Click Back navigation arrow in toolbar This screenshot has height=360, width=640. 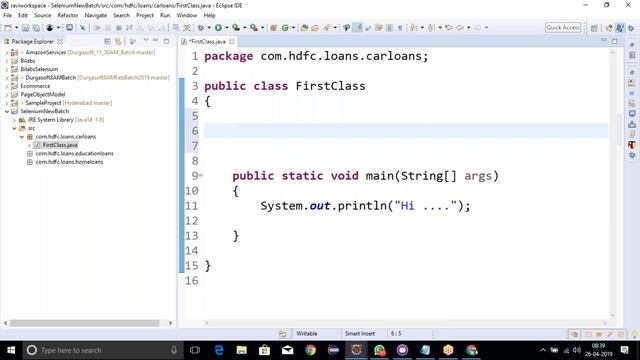point(460,28)
